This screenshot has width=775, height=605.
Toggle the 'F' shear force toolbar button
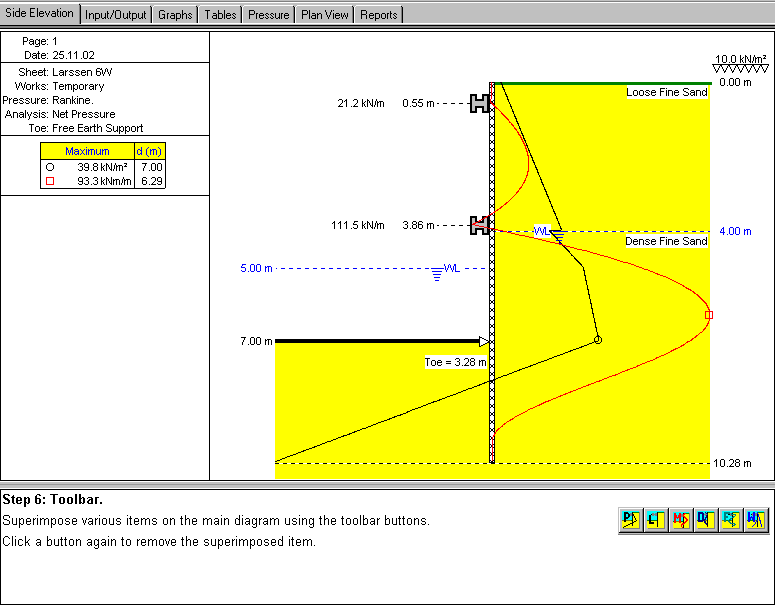tap(731, 519)
